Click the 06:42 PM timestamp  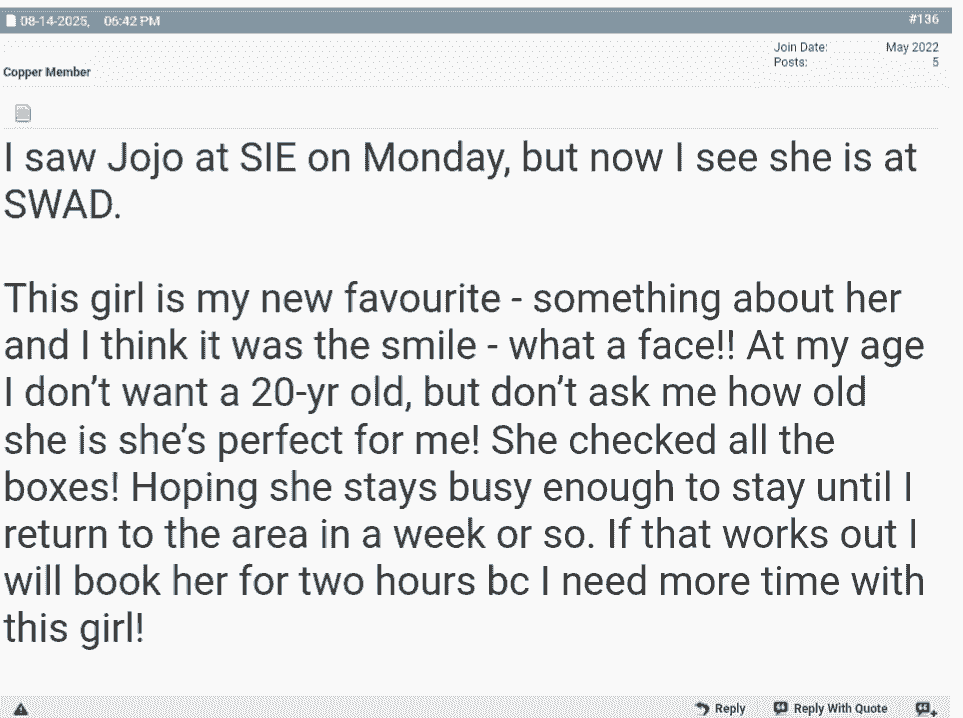[132, 21]
